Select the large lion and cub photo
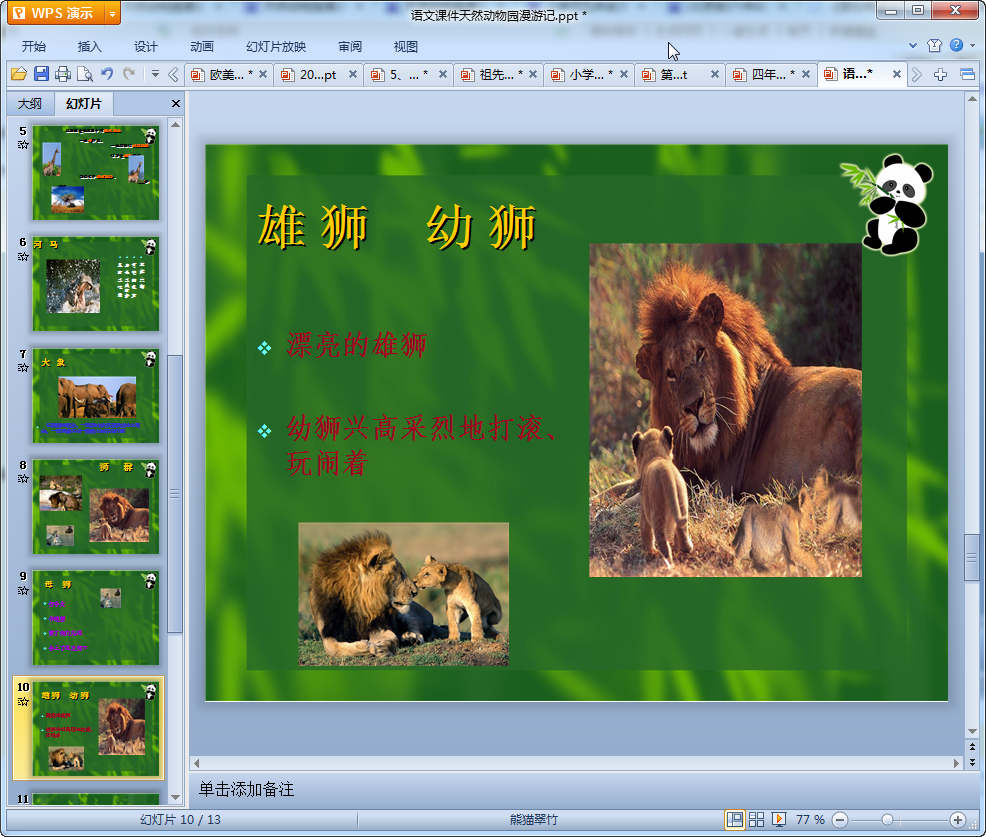This screenshot has width=986, height=837. pos(725,410)
